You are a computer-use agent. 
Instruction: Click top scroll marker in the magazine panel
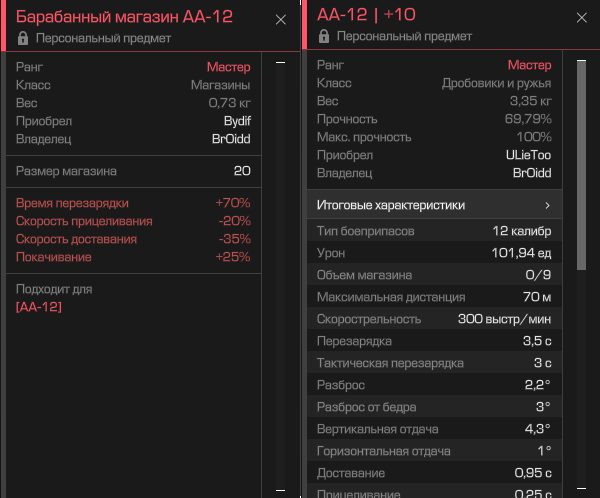pyautogui.click(x=280, y=62)
